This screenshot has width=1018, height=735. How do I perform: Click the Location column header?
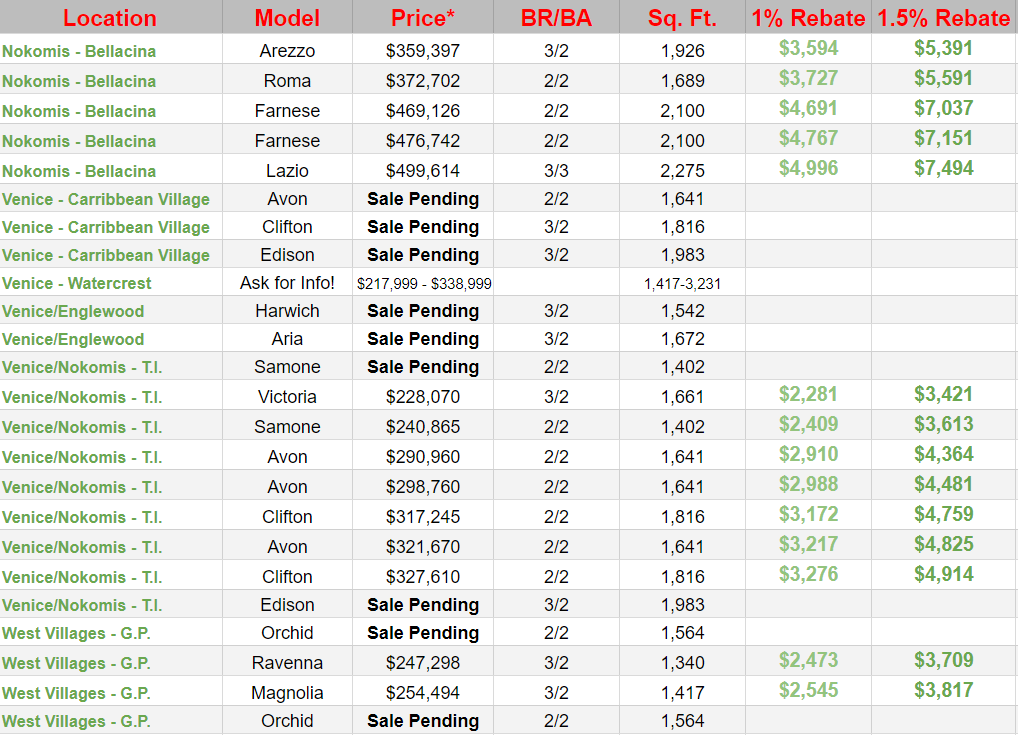click(x=110, y=18)
